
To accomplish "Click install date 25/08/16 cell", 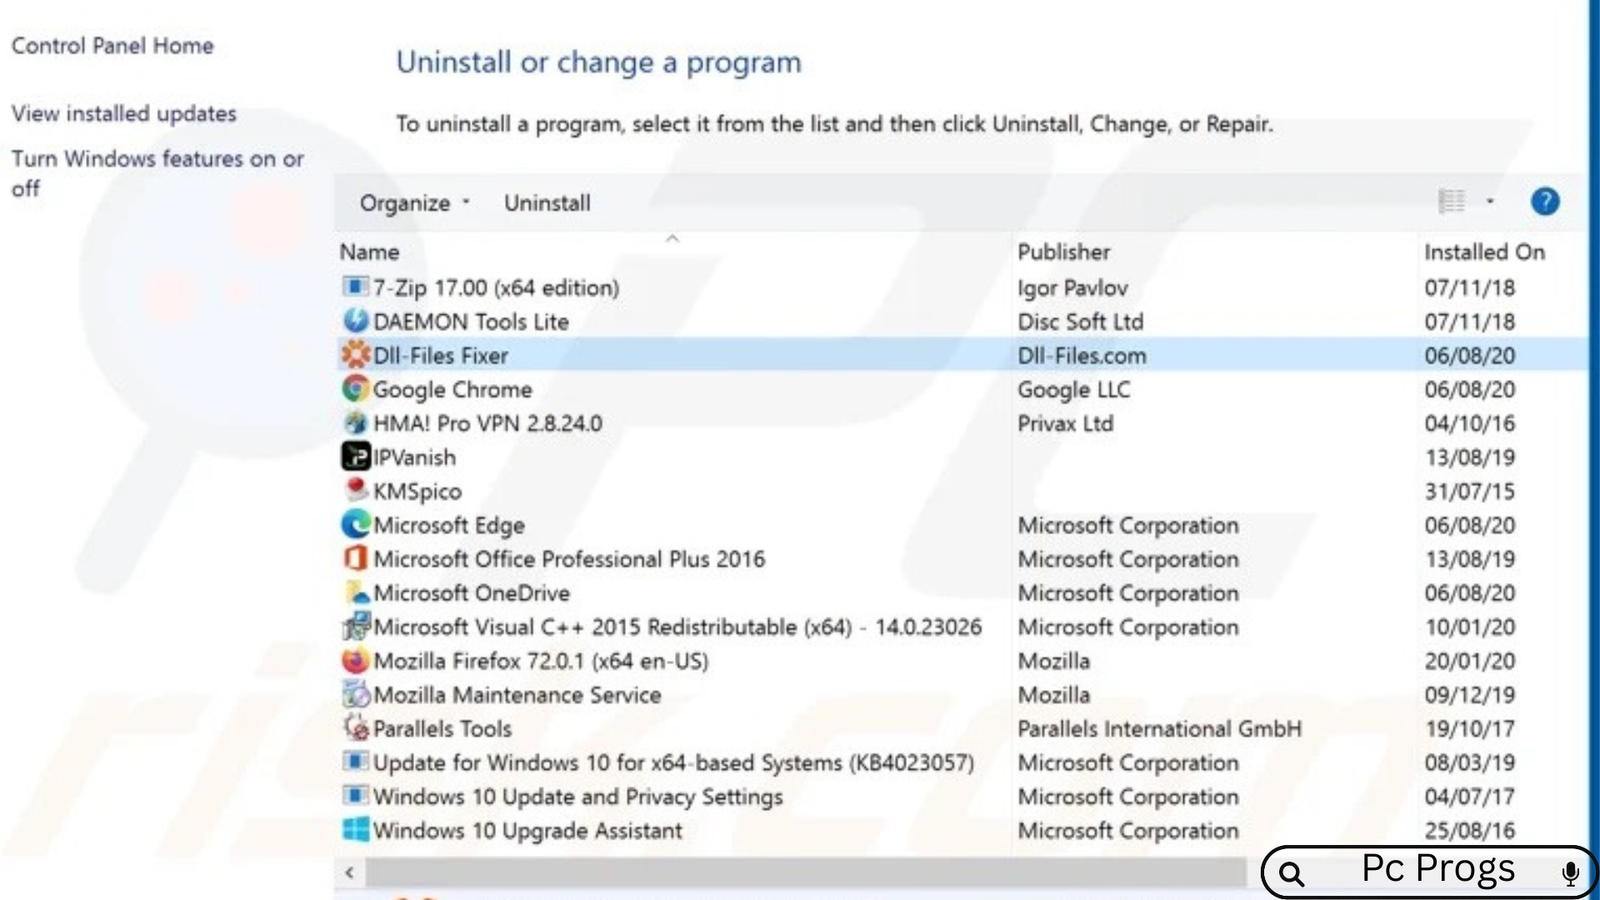I will (1469, 830).
